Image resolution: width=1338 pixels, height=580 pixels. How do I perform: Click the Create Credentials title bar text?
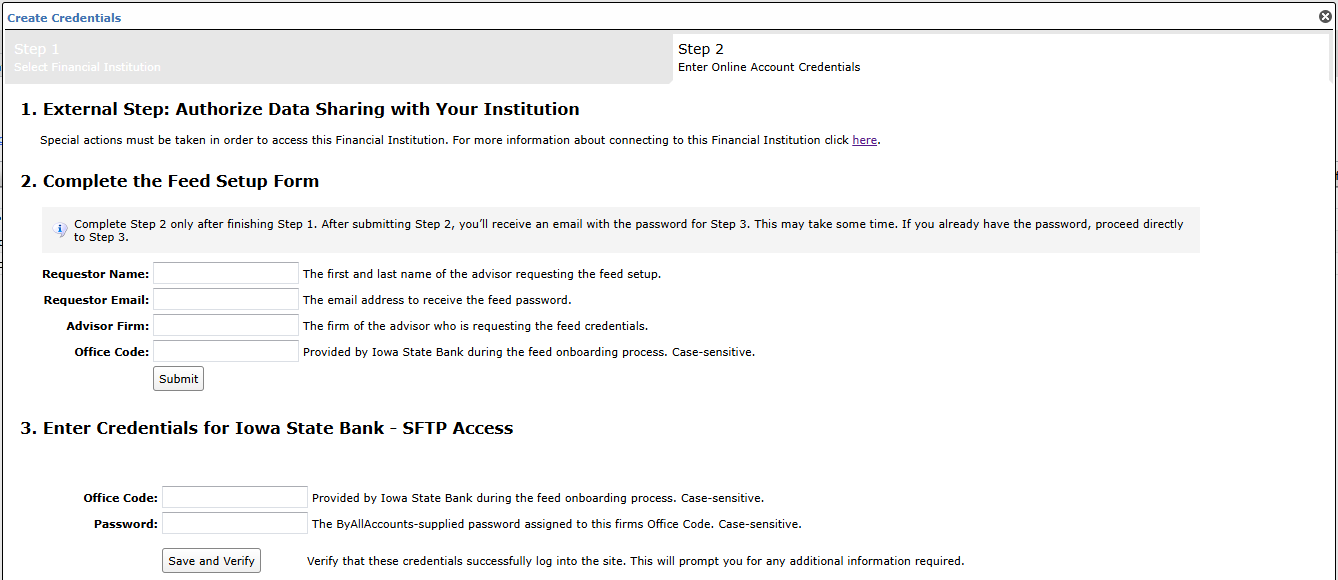64,18
